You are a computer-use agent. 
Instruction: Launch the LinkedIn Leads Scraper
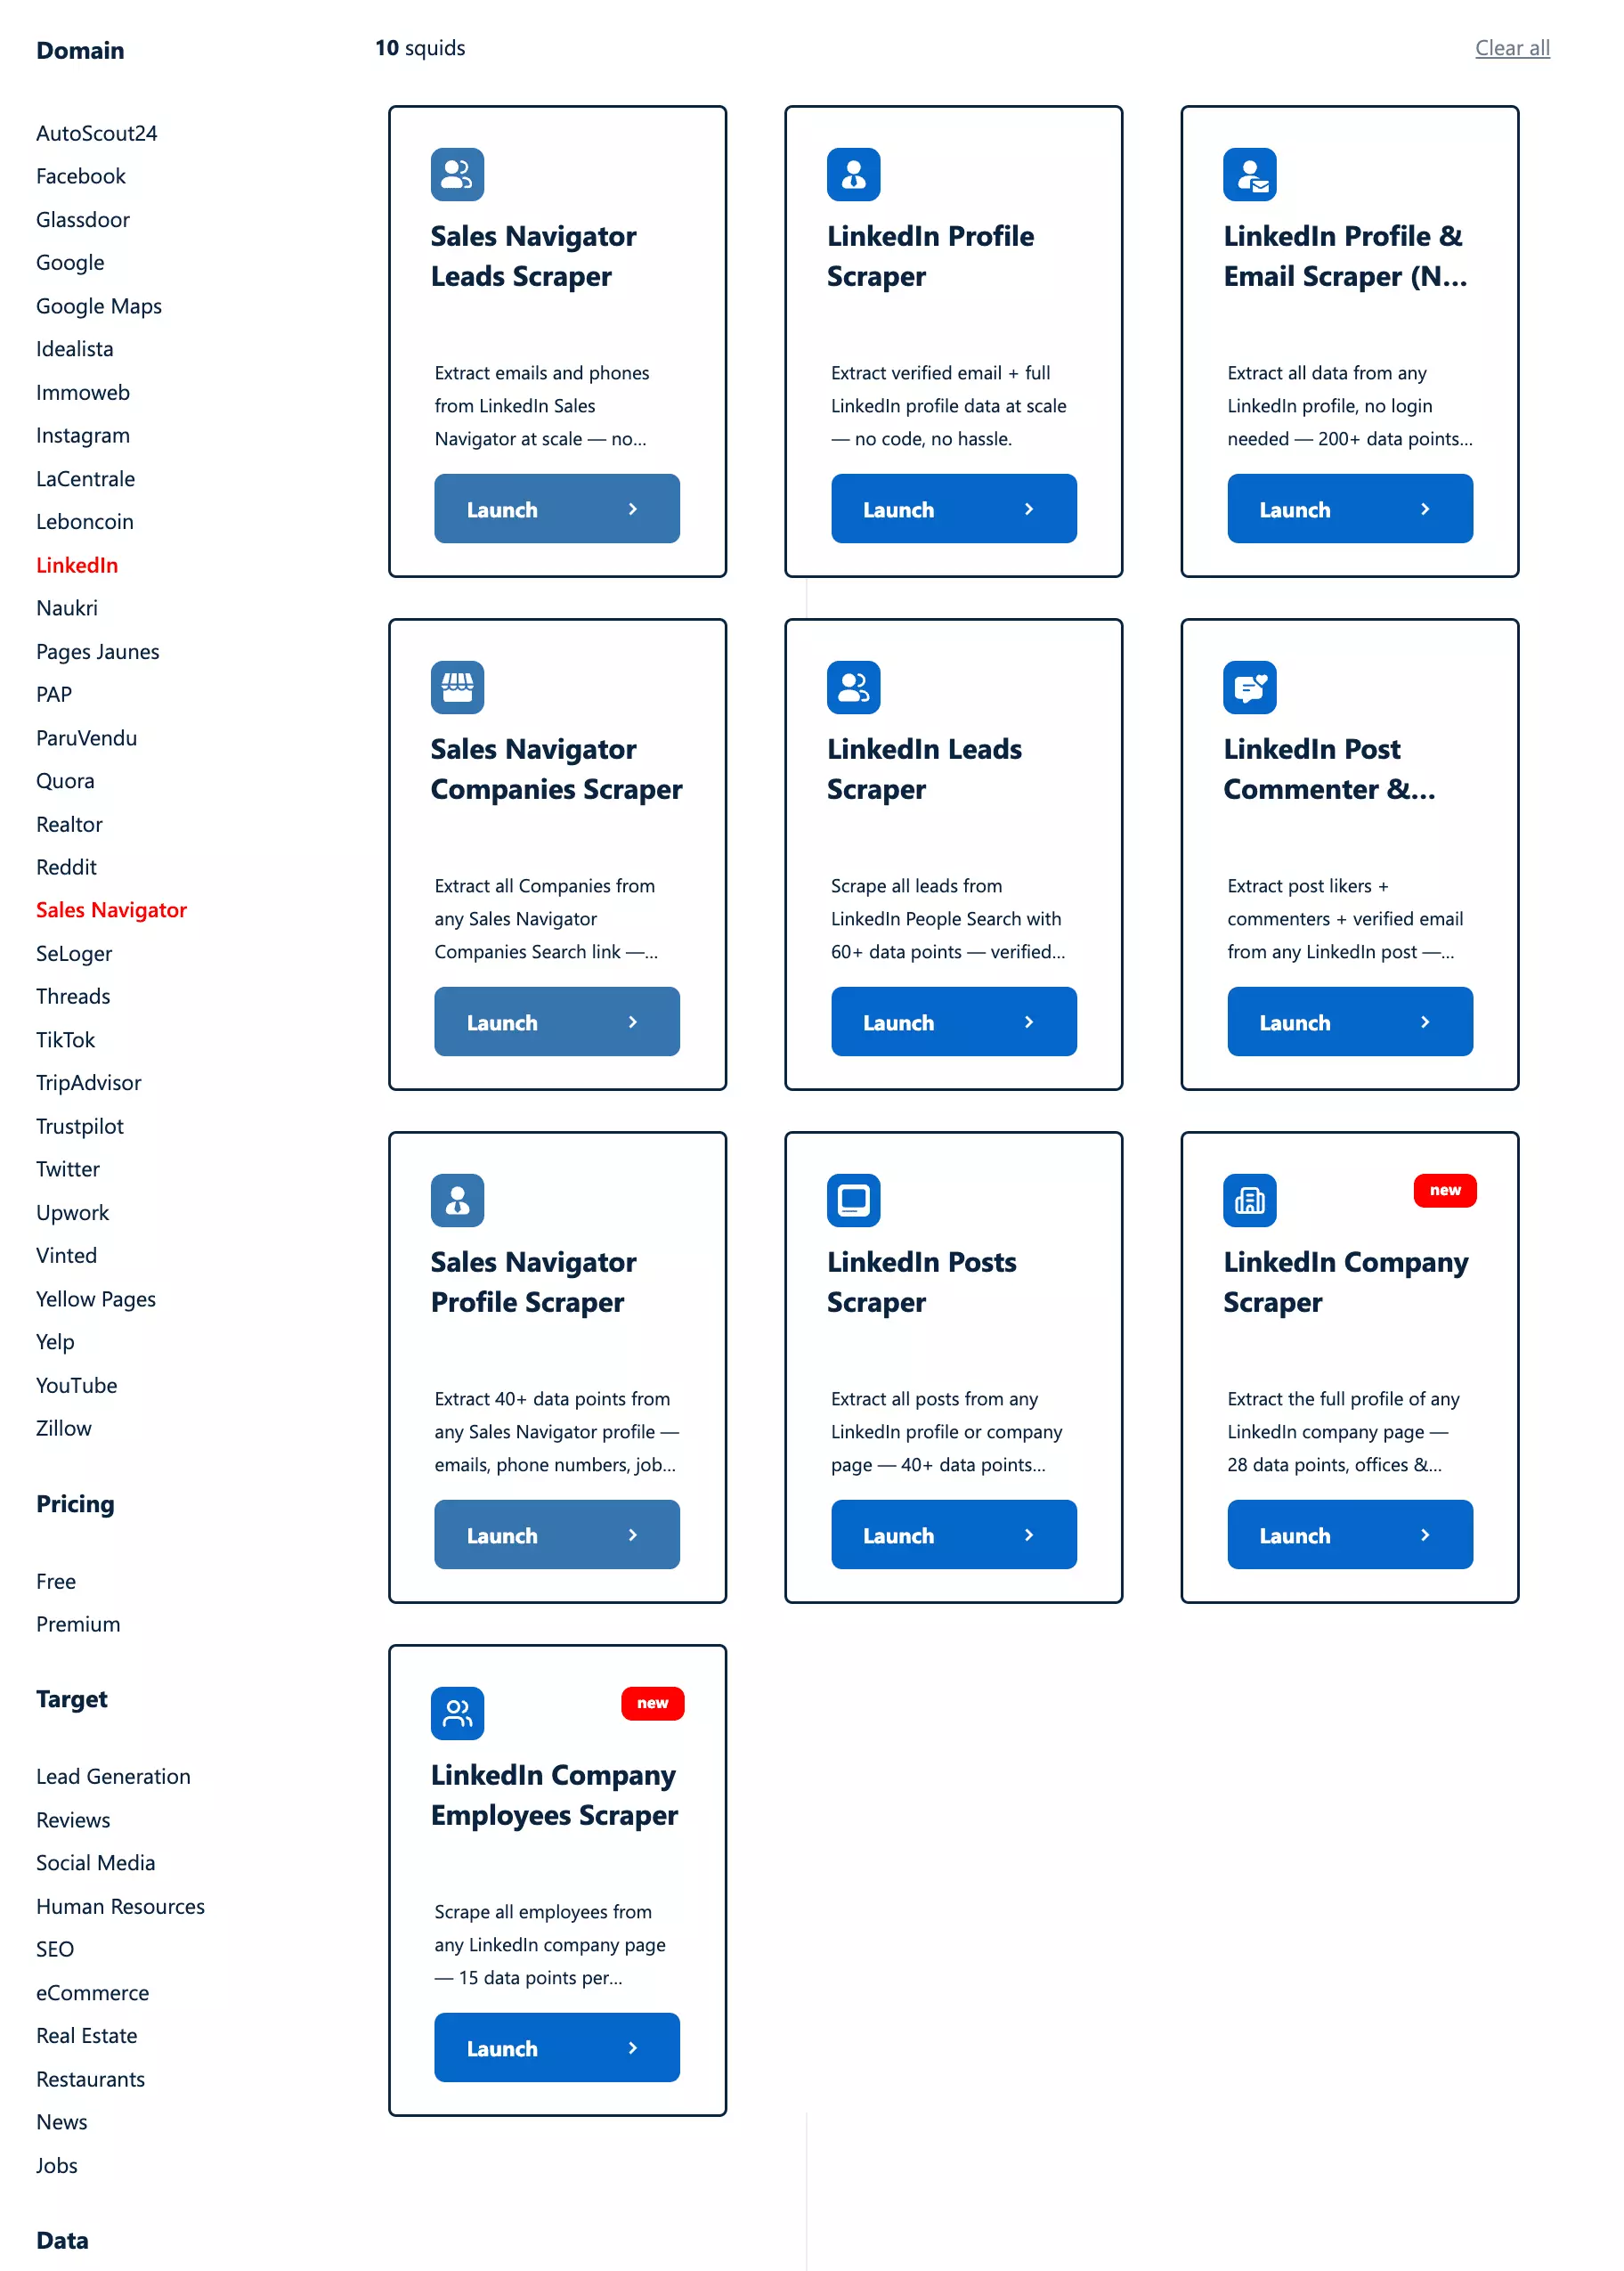pos(953,1022)
